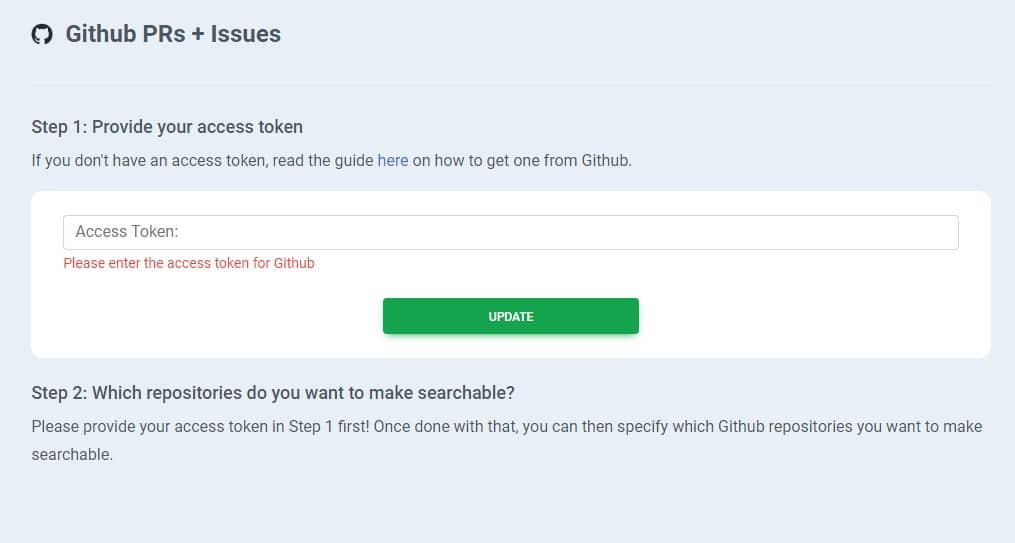Click the phrase "read the guide" before the link

point(322,160)
